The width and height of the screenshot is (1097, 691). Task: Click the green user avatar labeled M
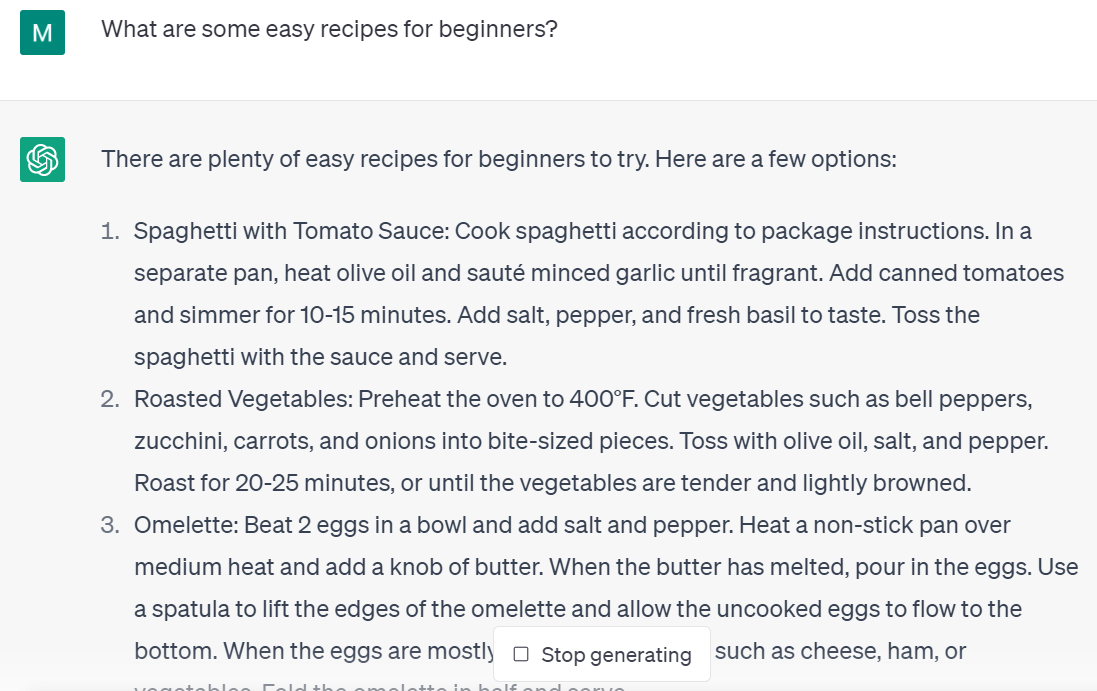point(42,32)
